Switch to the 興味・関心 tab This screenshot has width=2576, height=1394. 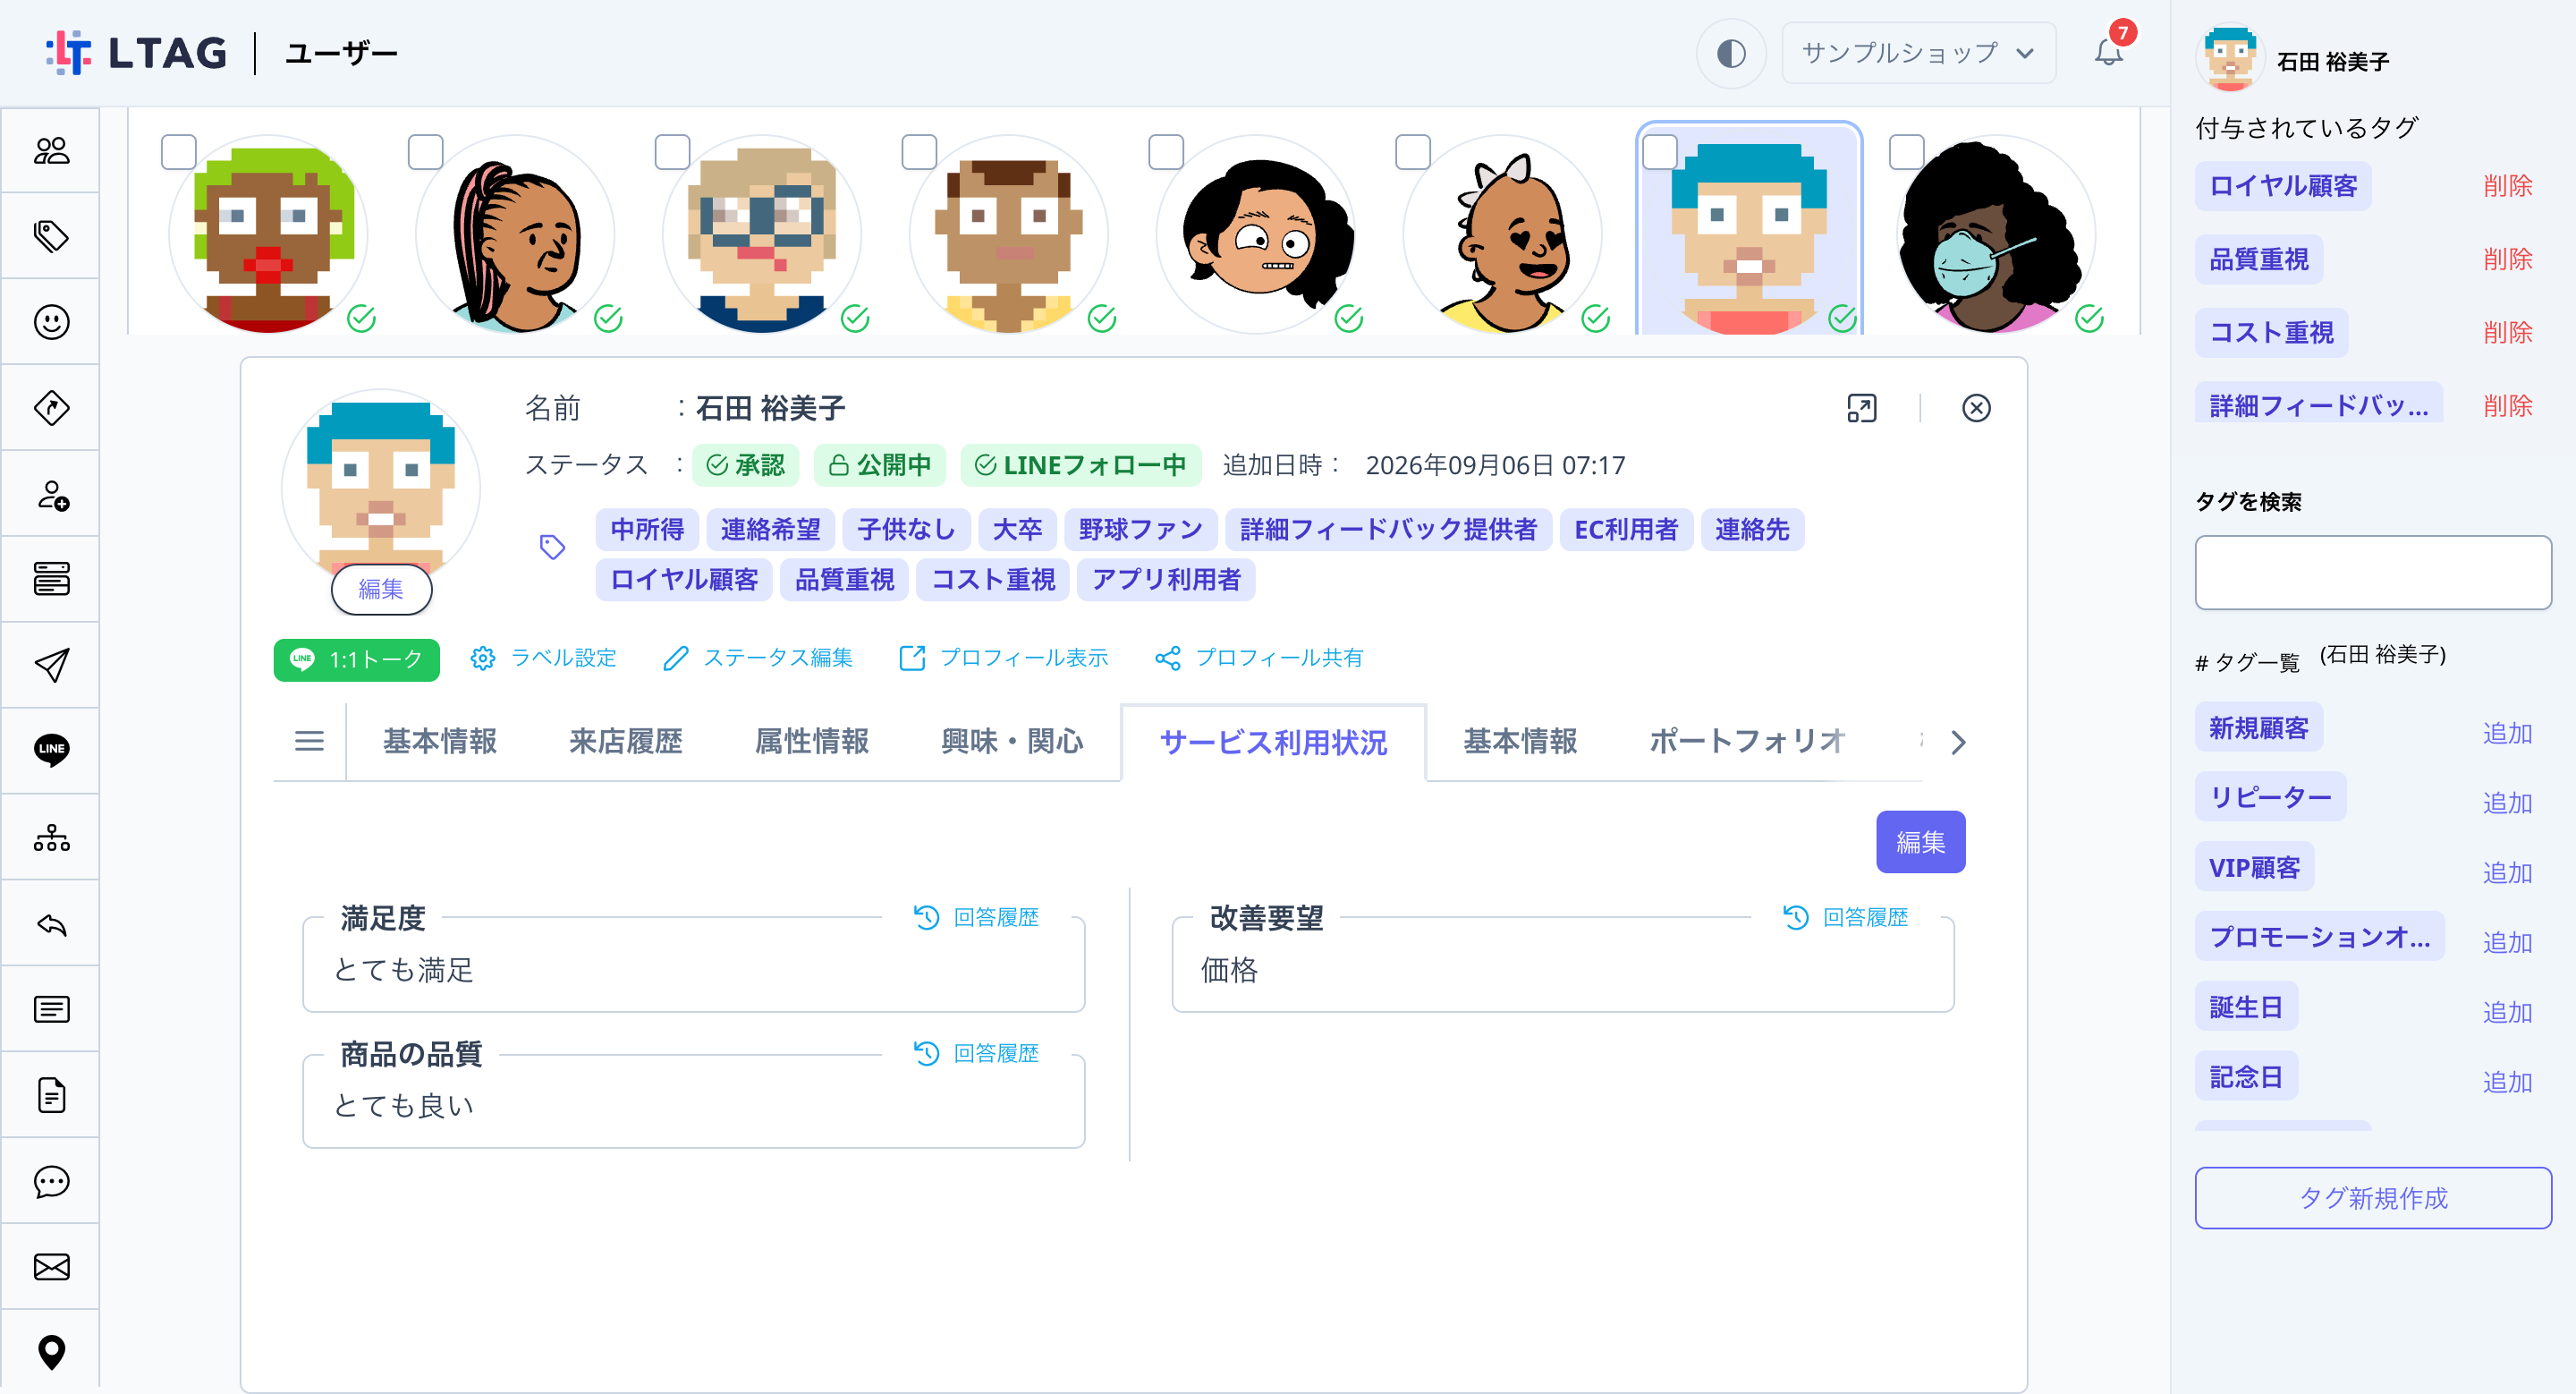(x=1012, y=741)
